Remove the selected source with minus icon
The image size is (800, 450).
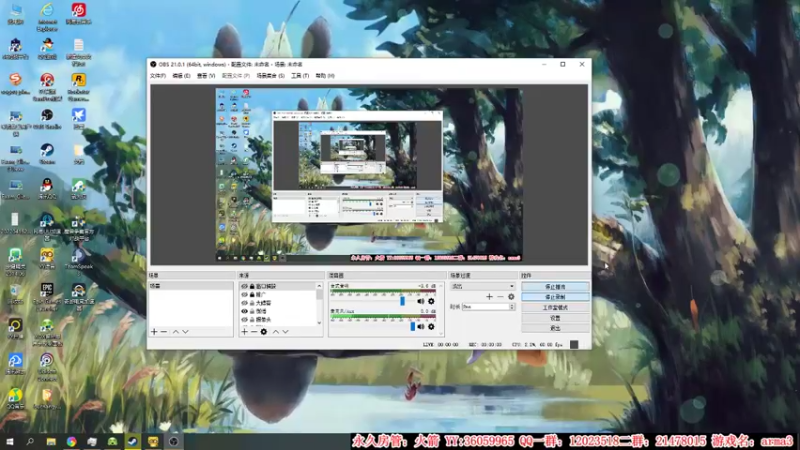[x=254, y=332]
